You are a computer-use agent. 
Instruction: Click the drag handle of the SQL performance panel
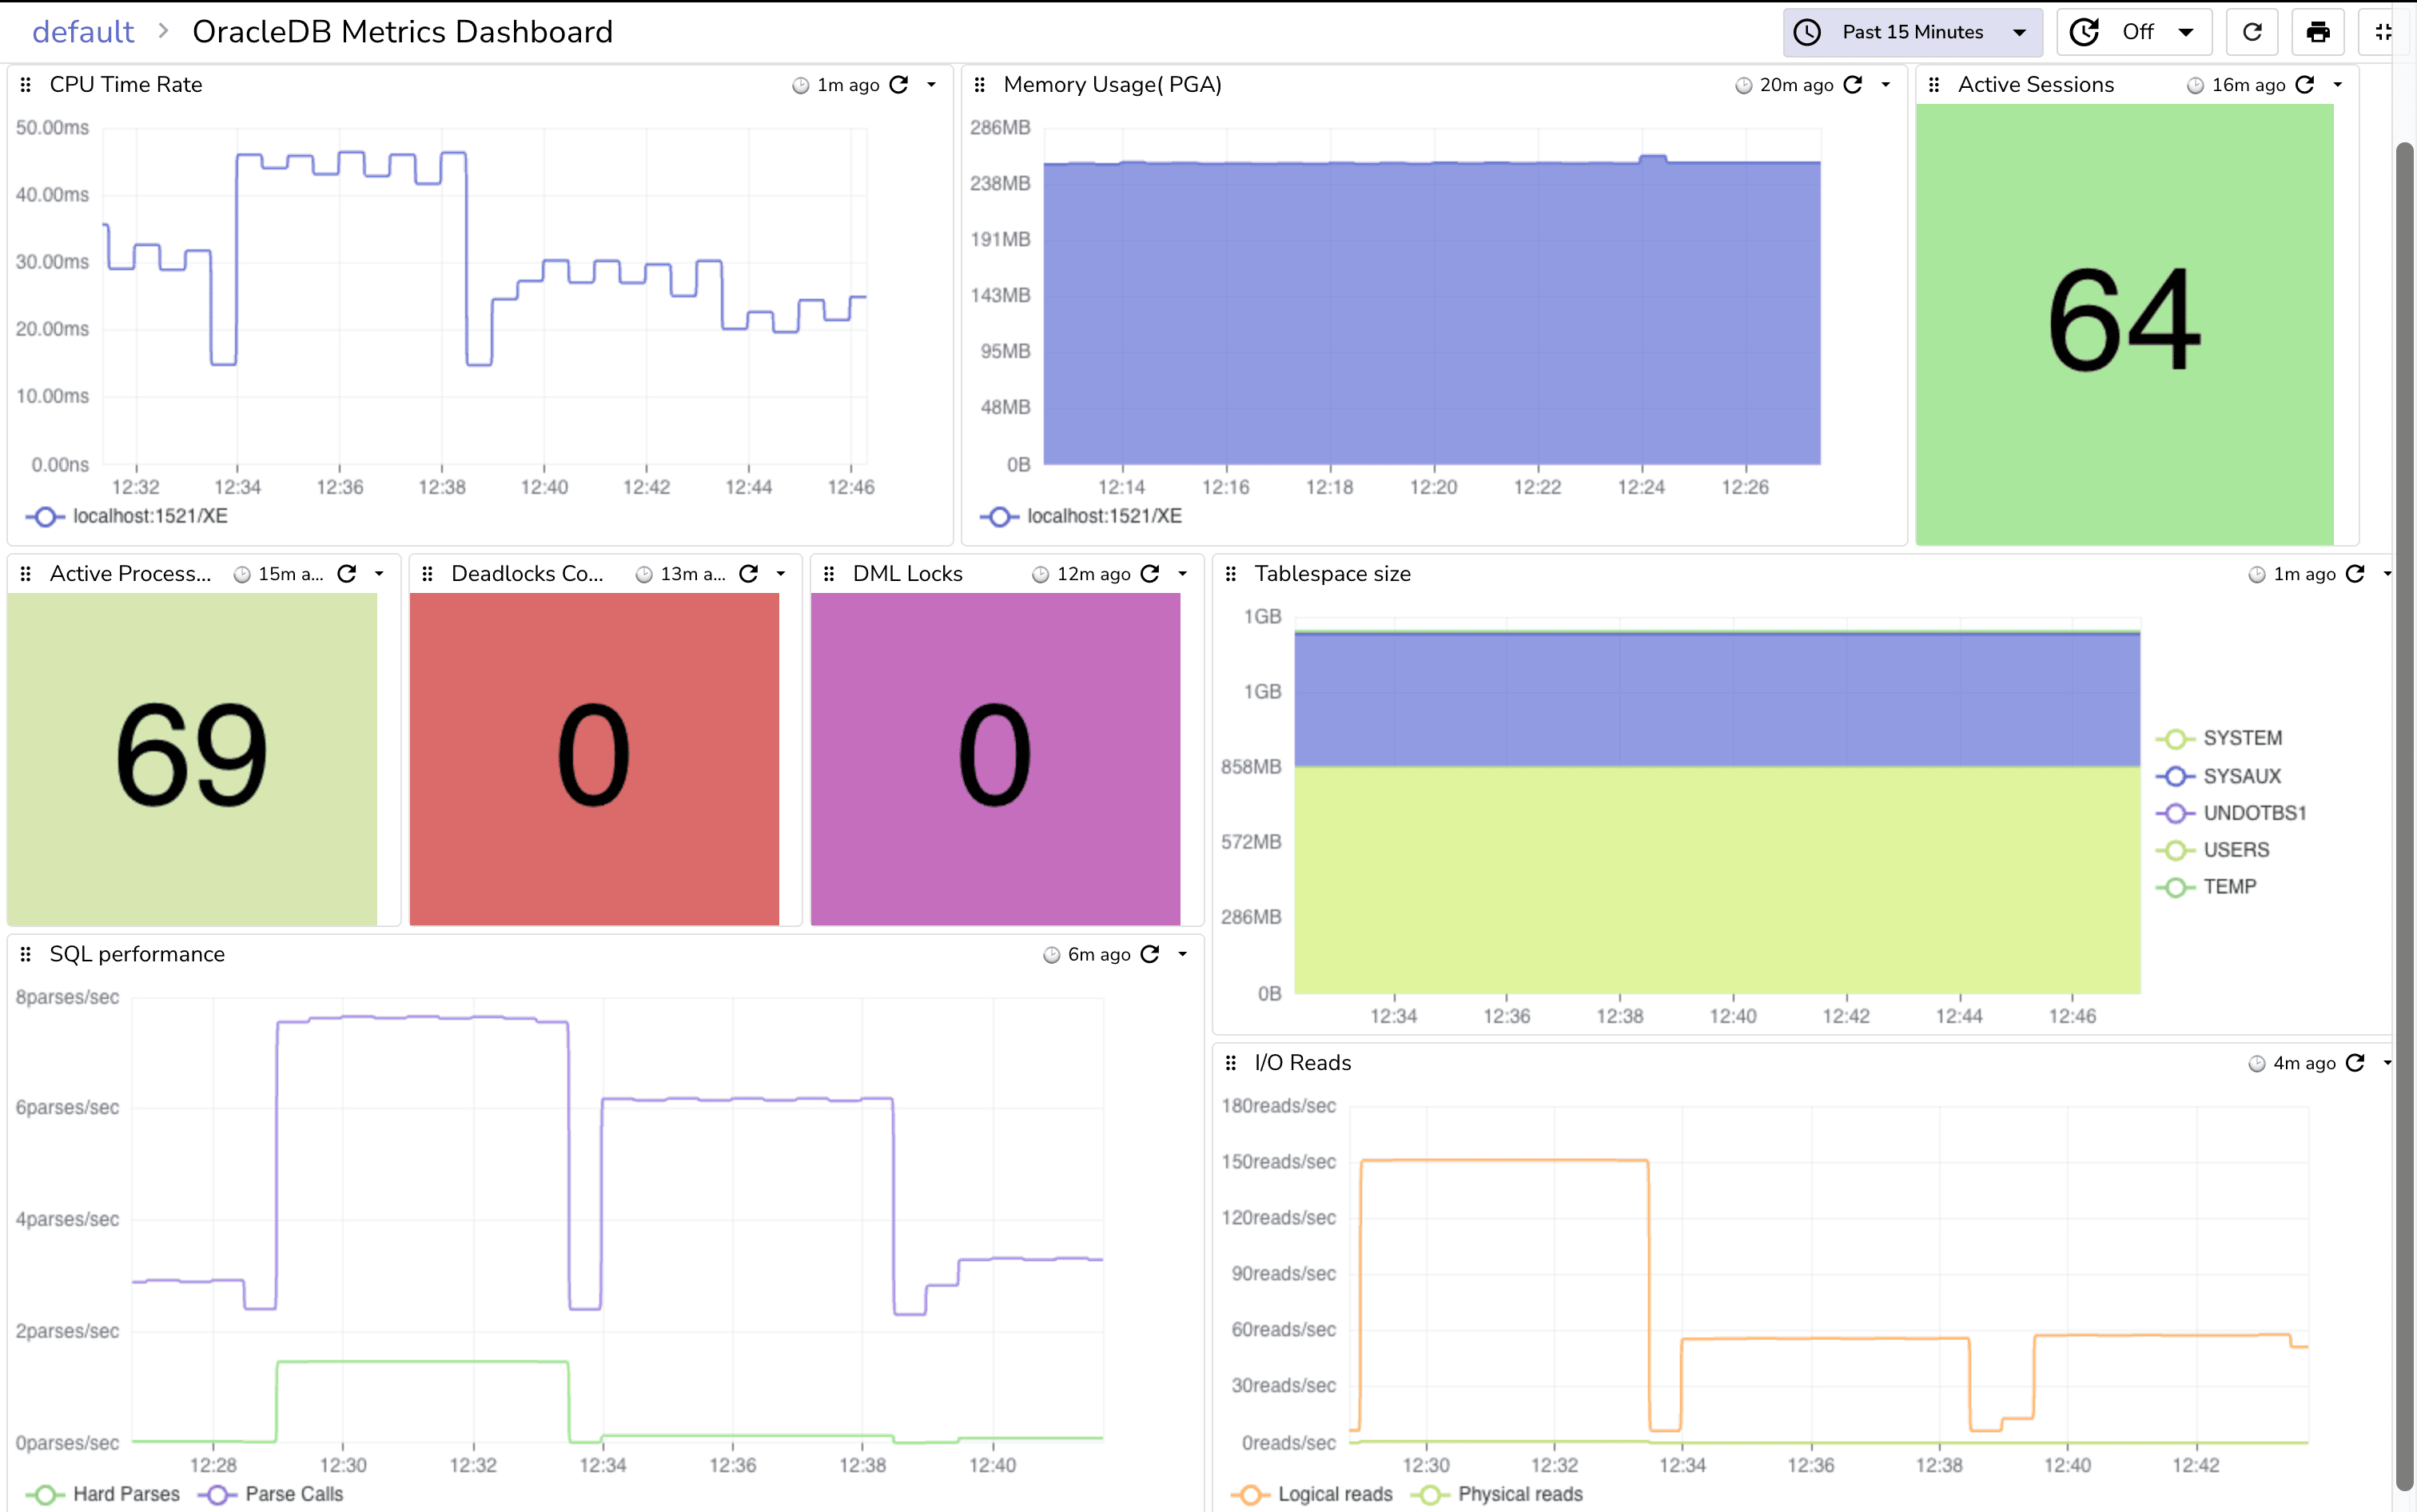(x=26, y=954)
